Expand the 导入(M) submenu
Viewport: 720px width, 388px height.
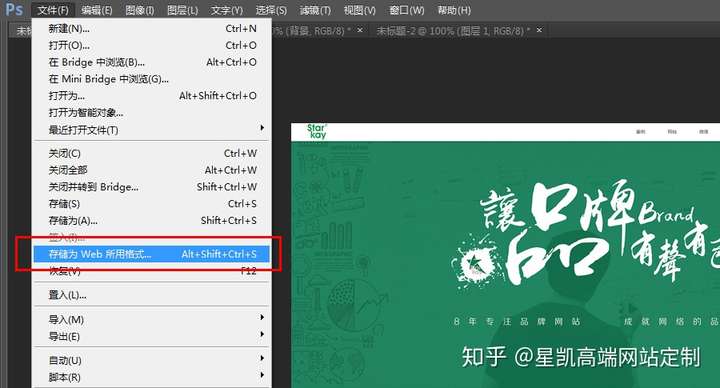[152, 320]
